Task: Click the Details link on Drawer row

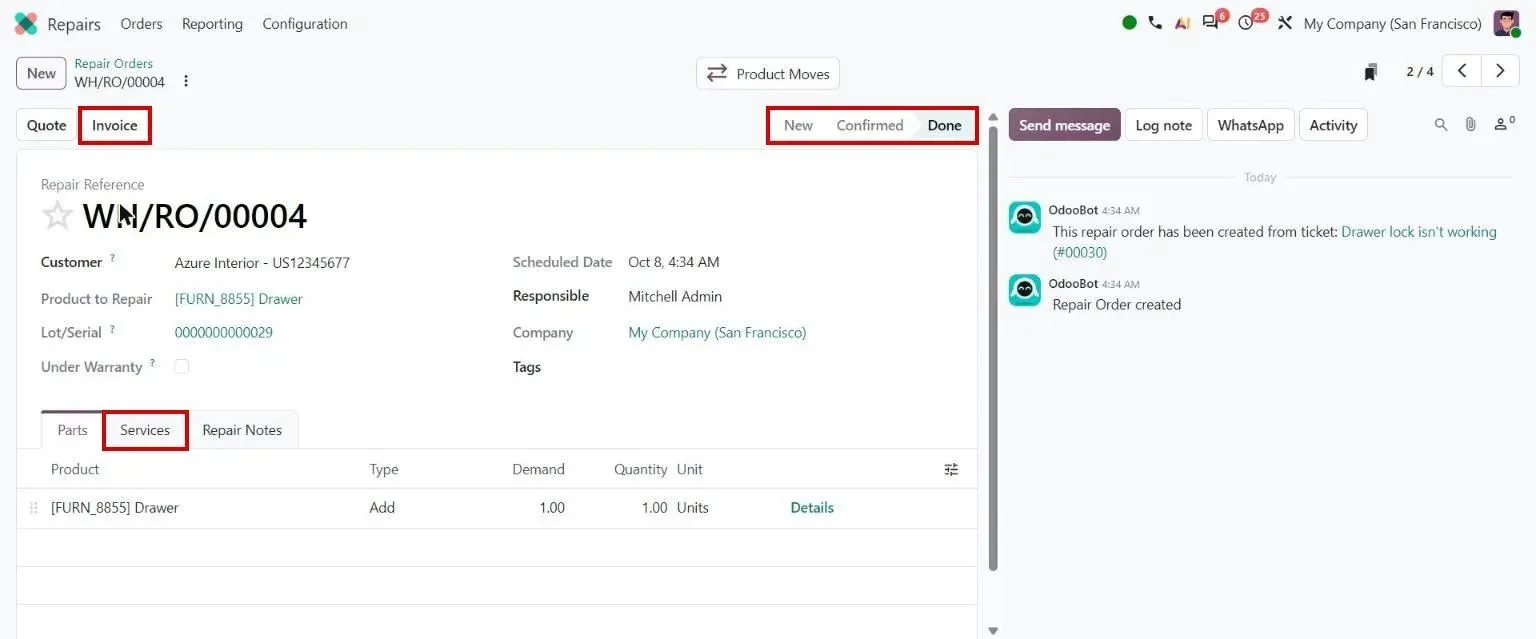Action: click(812, 508)
